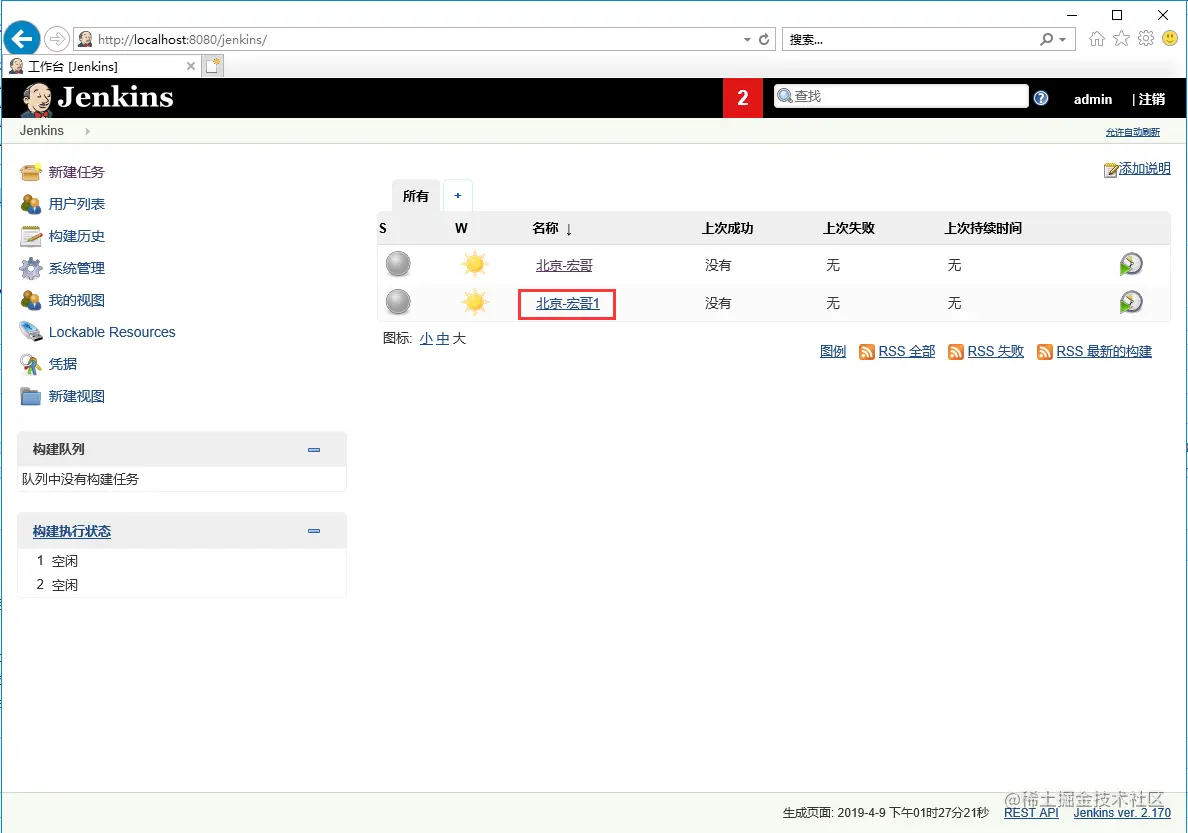This screenshot has width=1188, height=833.
Task: Click the 凭据 credentials key icon
Action: tap(30, 365)
